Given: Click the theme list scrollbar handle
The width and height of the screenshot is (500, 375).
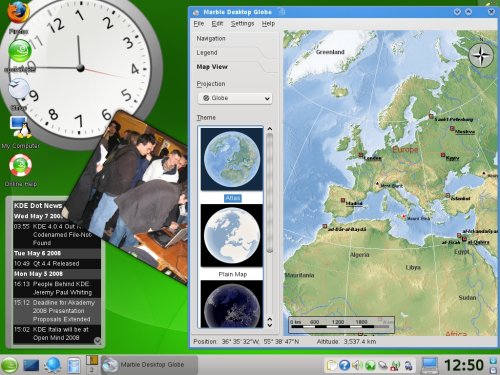Looking at the screenshot, I should (270, 193).
